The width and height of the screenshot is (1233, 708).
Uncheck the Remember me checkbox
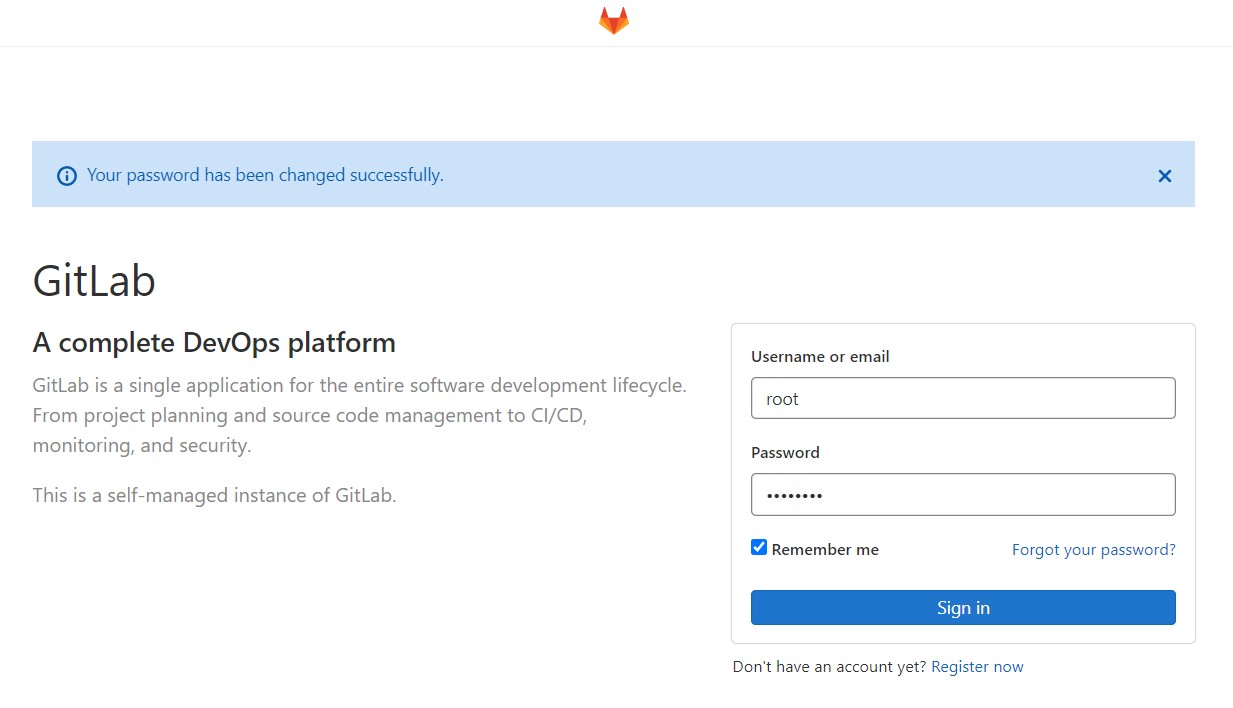coord(759,548)
